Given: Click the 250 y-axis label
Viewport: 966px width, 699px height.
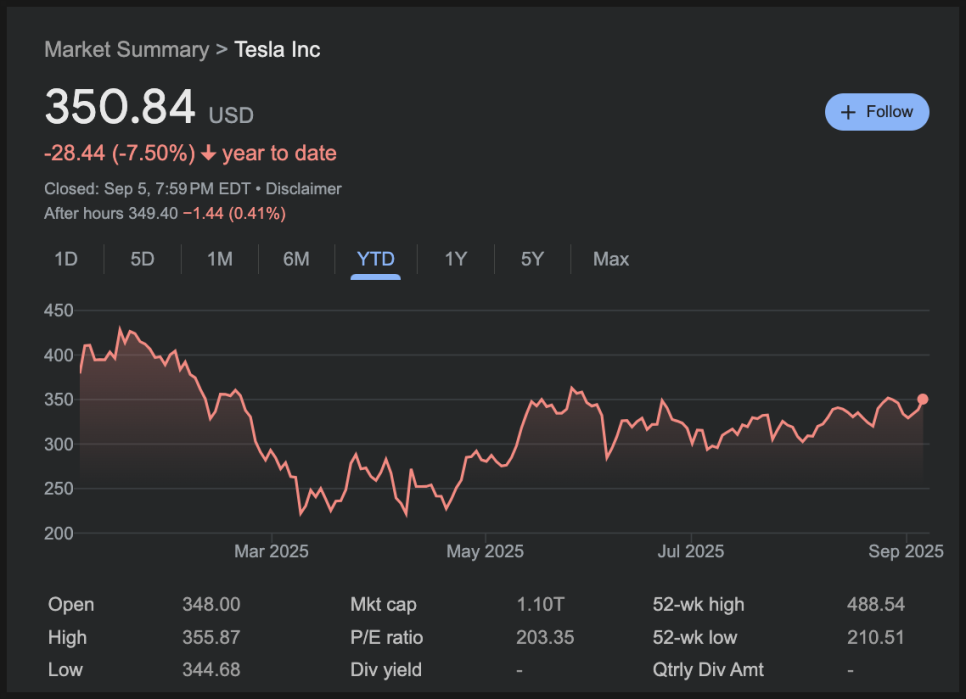Looking at the screenshot, I should [59, 489].
